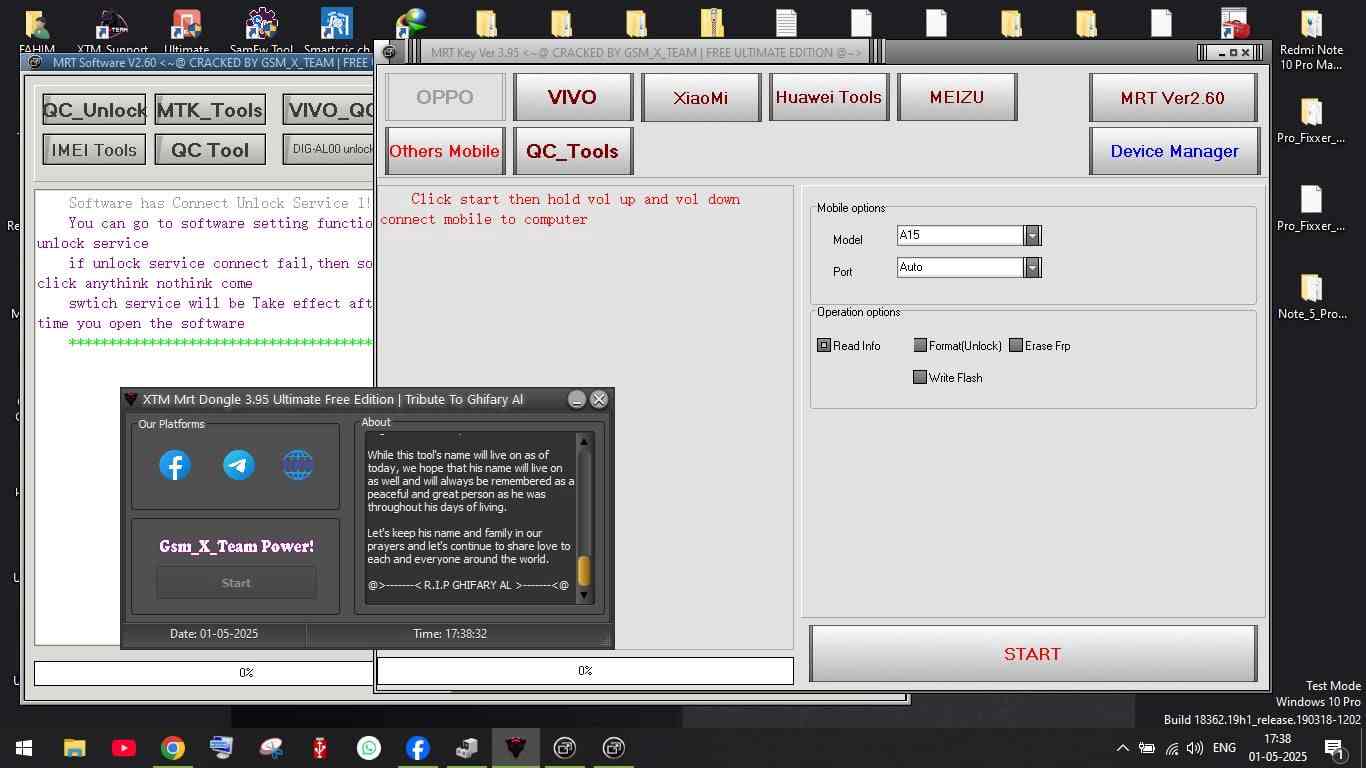
Task: Open the Device Manager button
Action: [x=1174, y=151]
